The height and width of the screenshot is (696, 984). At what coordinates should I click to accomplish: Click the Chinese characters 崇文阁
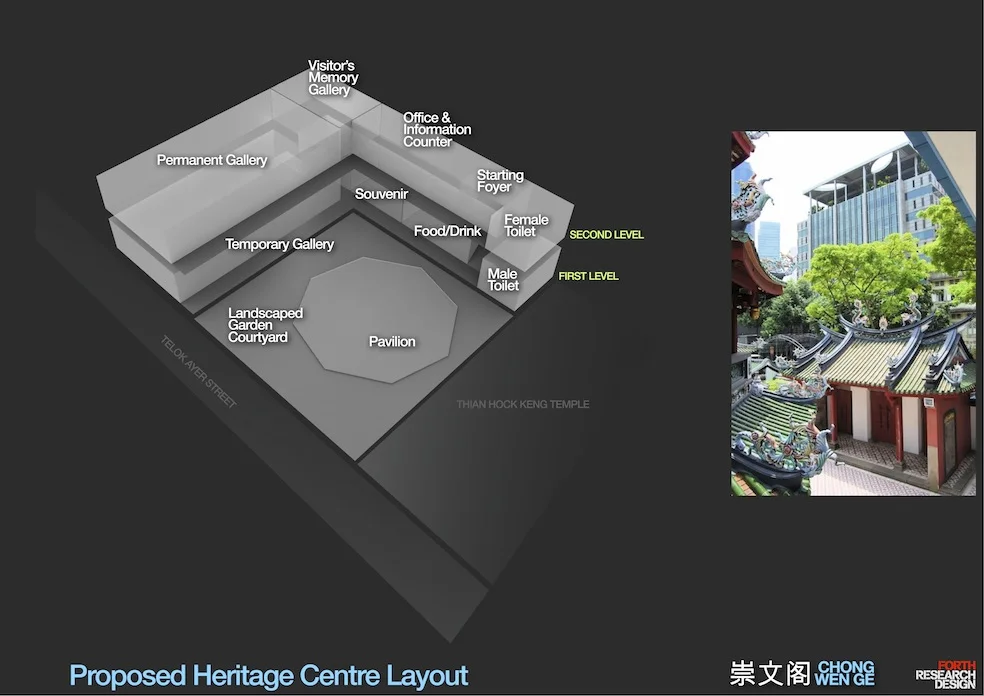point(770,673)
